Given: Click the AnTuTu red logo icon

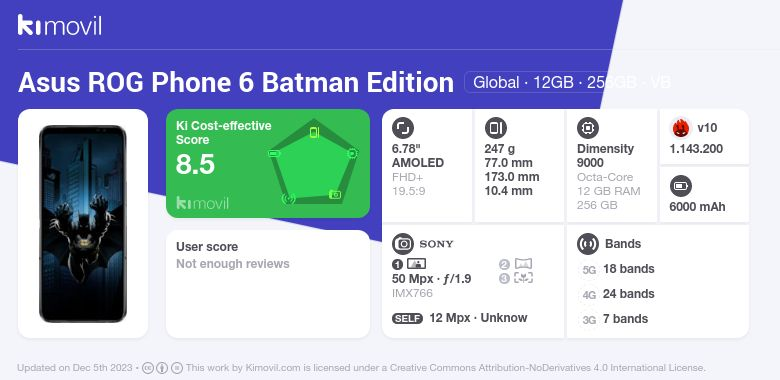Looking at the screenshot, I should tap(681, 128).
